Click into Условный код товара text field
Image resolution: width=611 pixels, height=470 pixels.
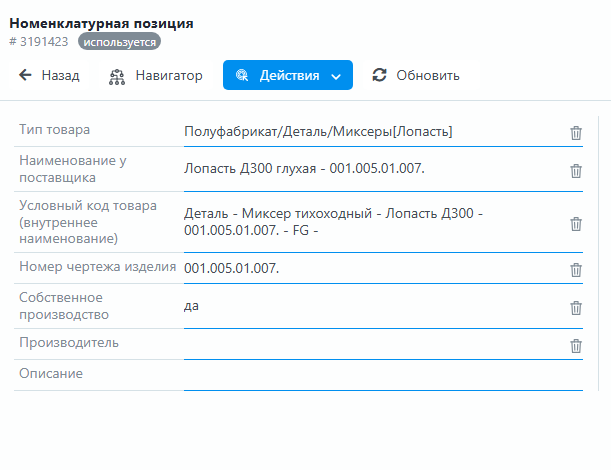click(x=370, y=223)
